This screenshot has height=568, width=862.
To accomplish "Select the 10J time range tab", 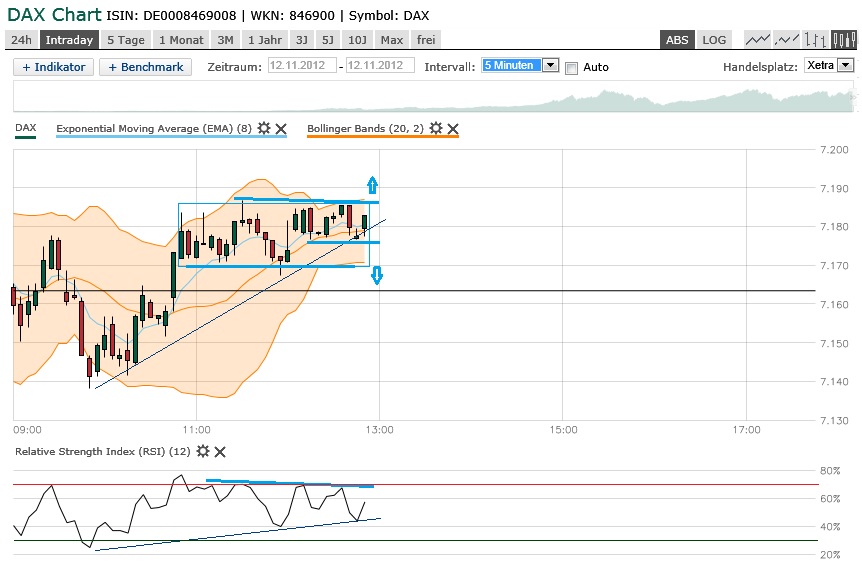I will click(x=357, y=40).
